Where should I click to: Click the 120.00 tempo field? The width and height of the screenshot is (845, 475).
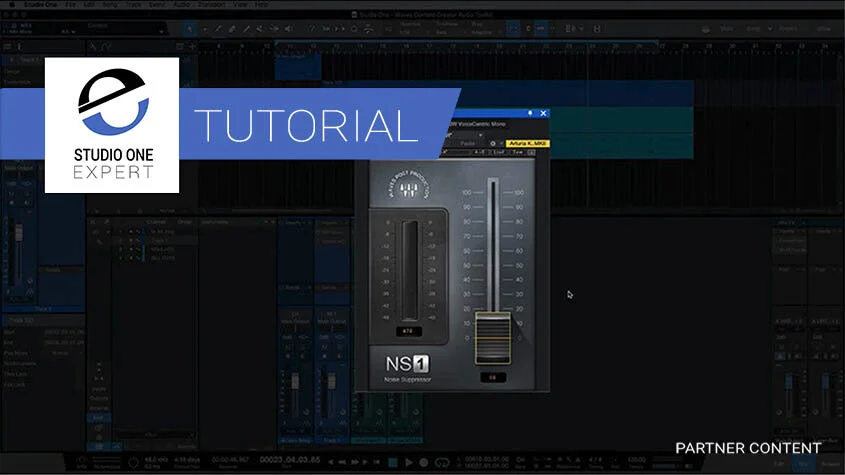[x=636, y=460]
